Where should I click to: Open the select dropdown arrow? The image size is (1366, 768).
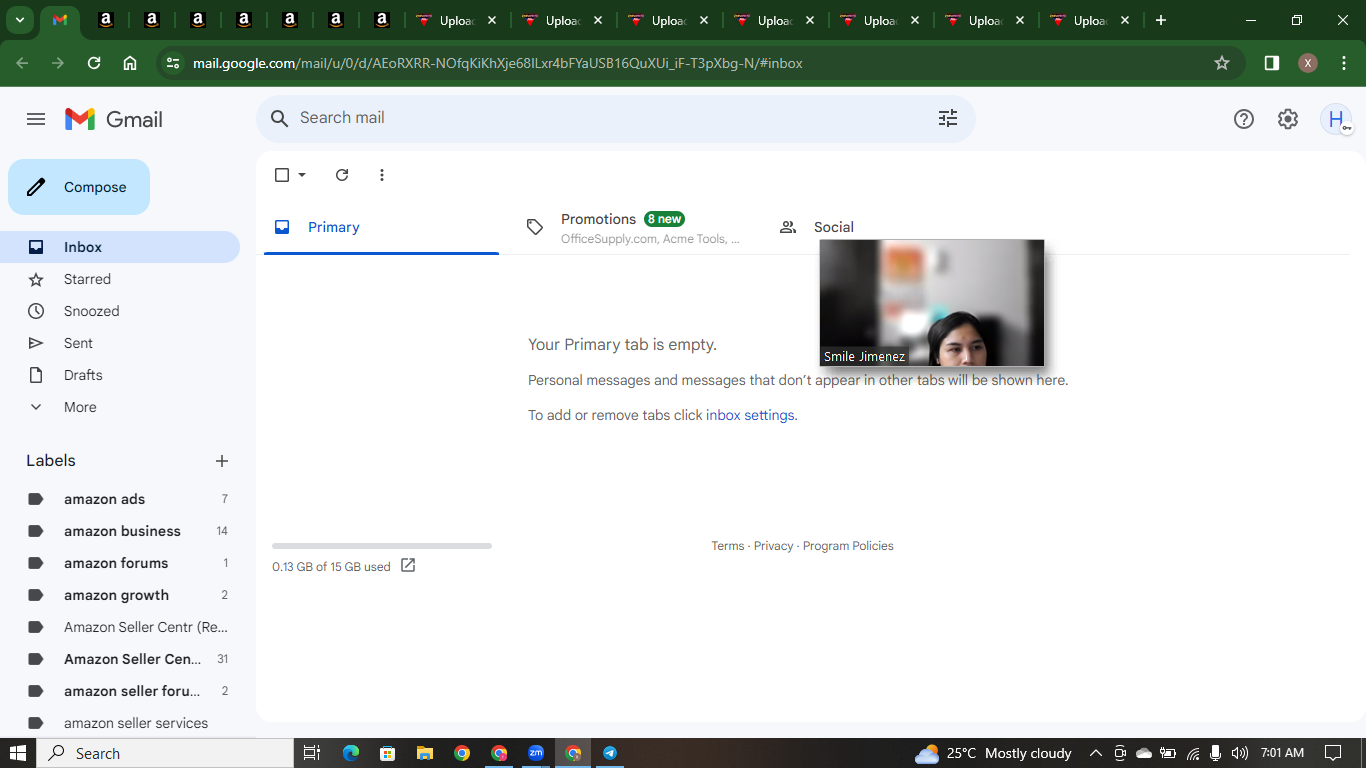click(302, 175)
